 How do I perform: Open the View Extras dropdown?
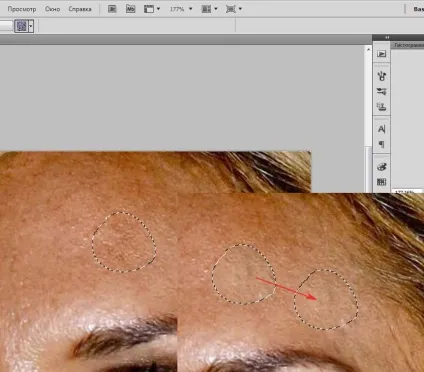tap(152, 9)
